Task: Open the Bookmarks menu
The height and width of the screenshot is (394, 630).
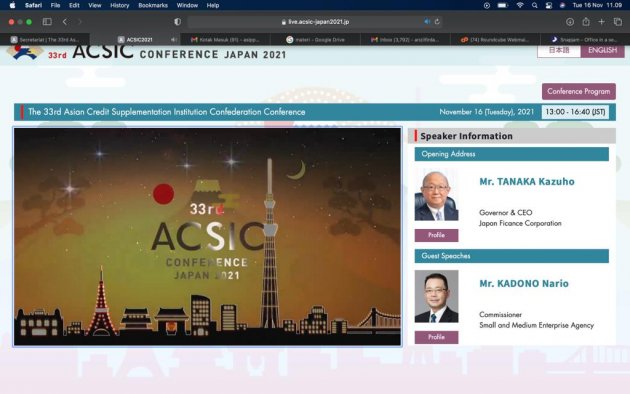Action: [153, 5]
